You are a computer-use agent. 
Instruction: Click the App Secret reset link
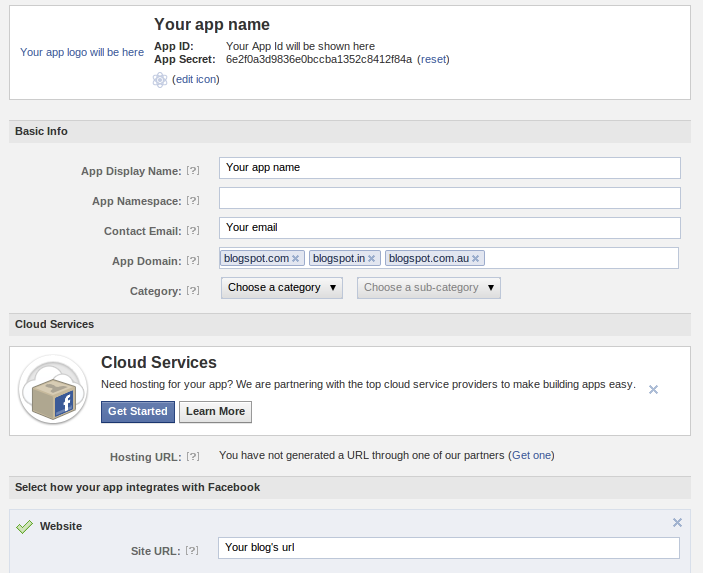click(433, 59)
